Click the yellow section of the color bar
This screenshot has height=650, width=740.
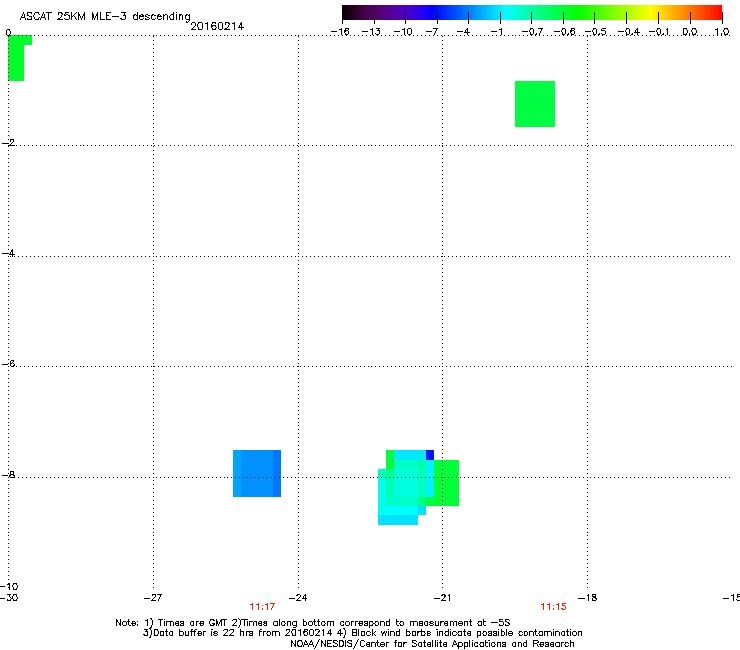tap(651, 13)
